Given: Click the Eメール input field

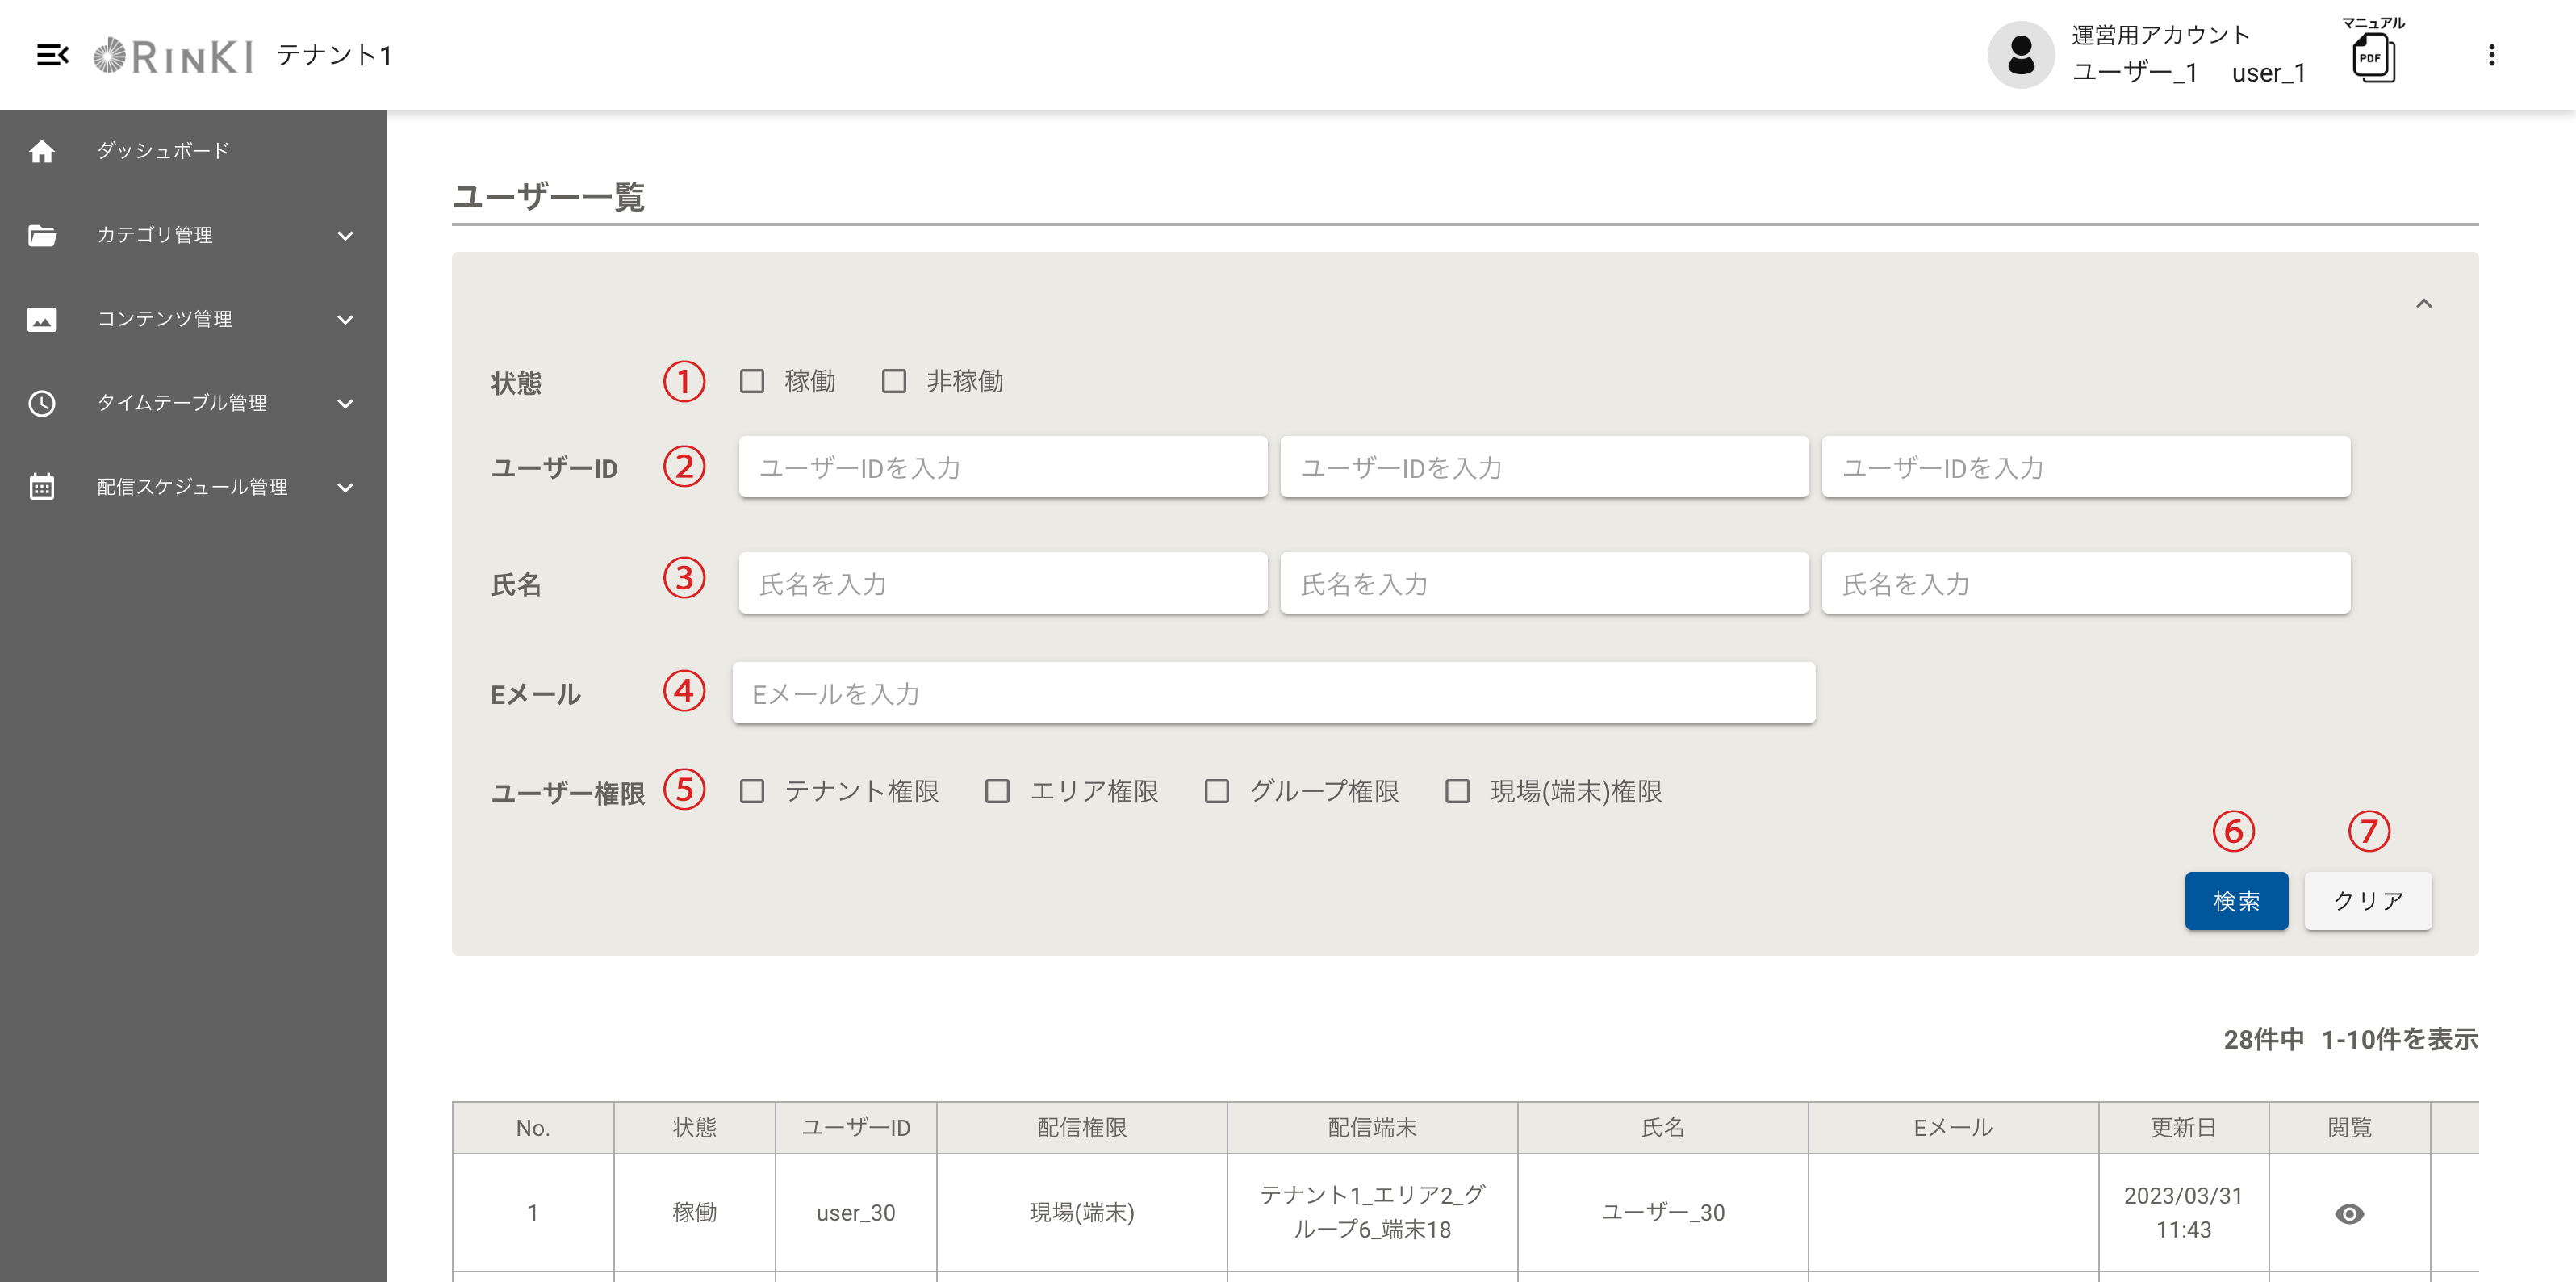Looking at the screenshot, I should tap(1273, 693).
